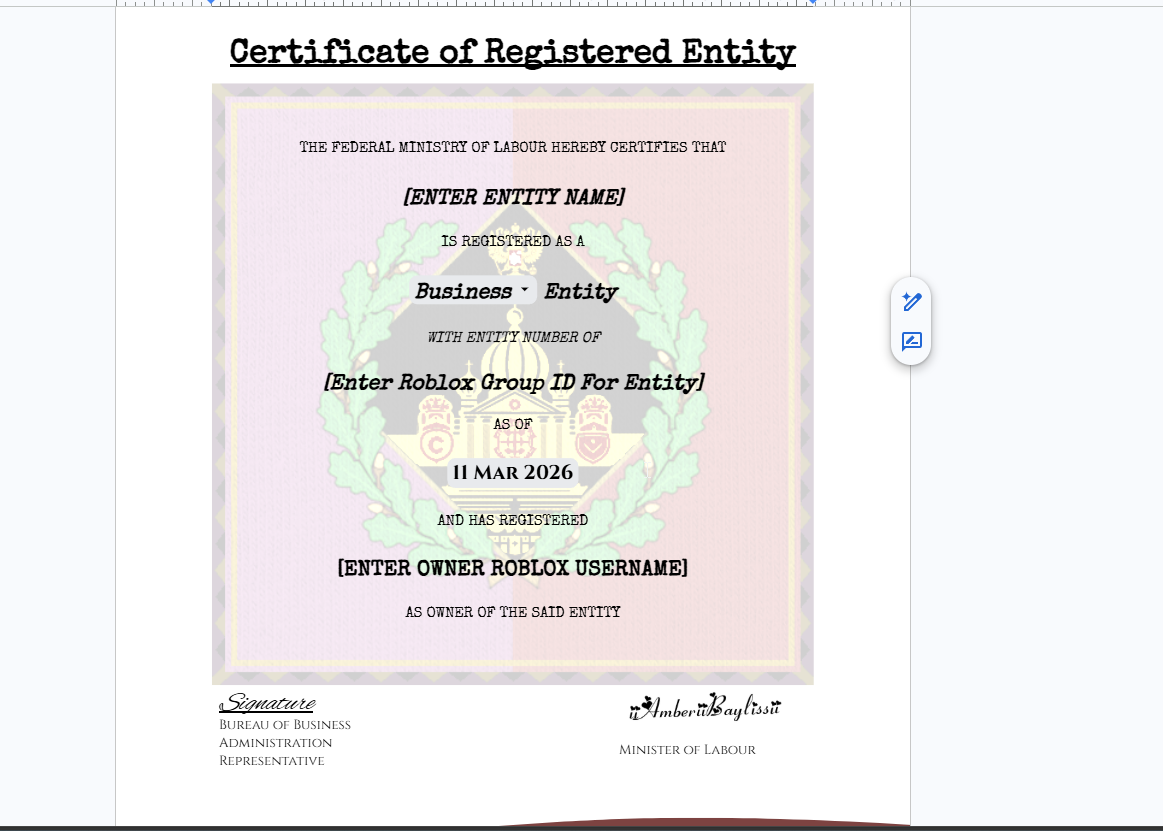The image size is (1163, 831).
Task: Click the [ENTER OWNER ROBLOX USERNAME] placeholder
Action: pos(512,569)
